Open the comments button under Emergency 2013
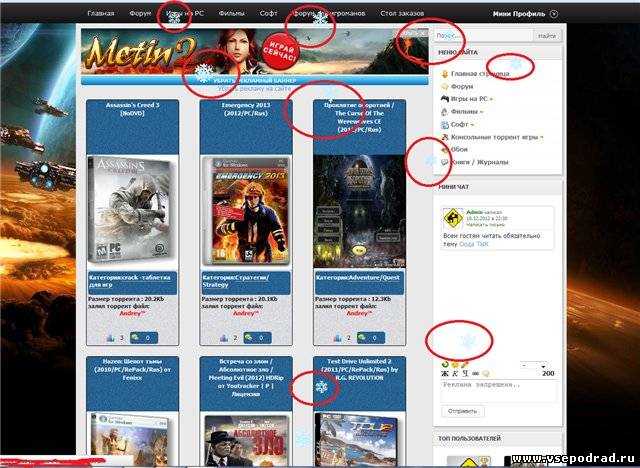Image resolution: width=640 pixels, height=468 pixels. pyautogui.click(x=257, y=338)
